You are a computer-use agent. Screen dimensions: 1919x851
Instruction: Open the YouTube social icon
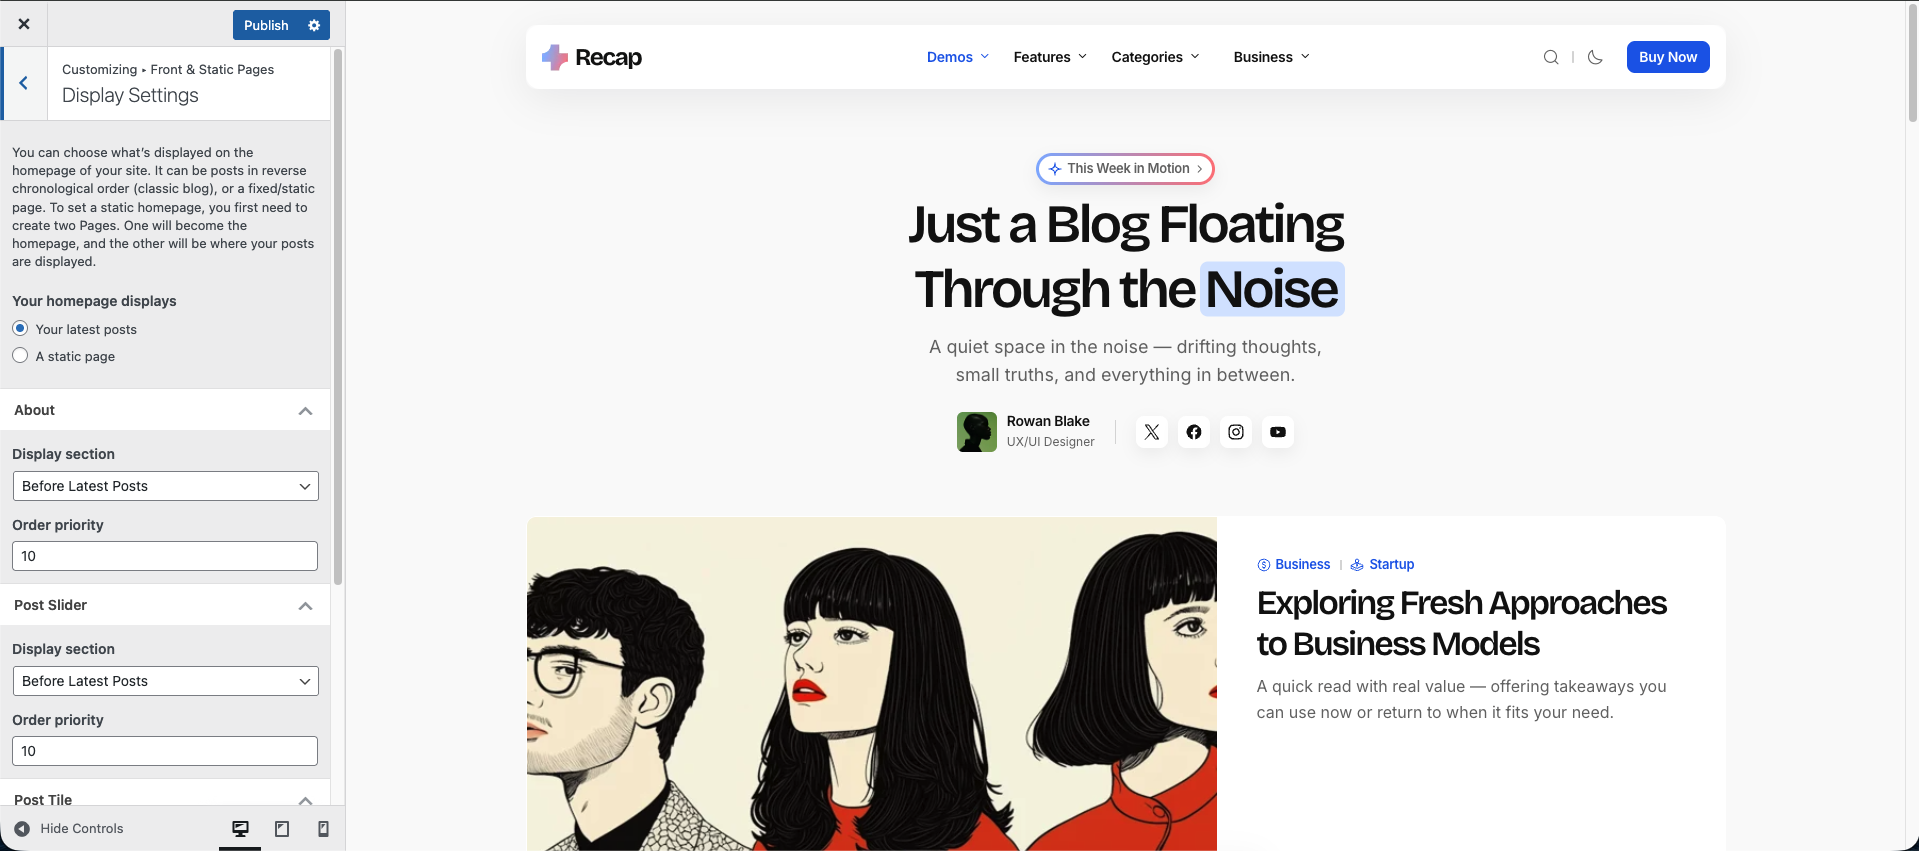[x=1278, y=432]
